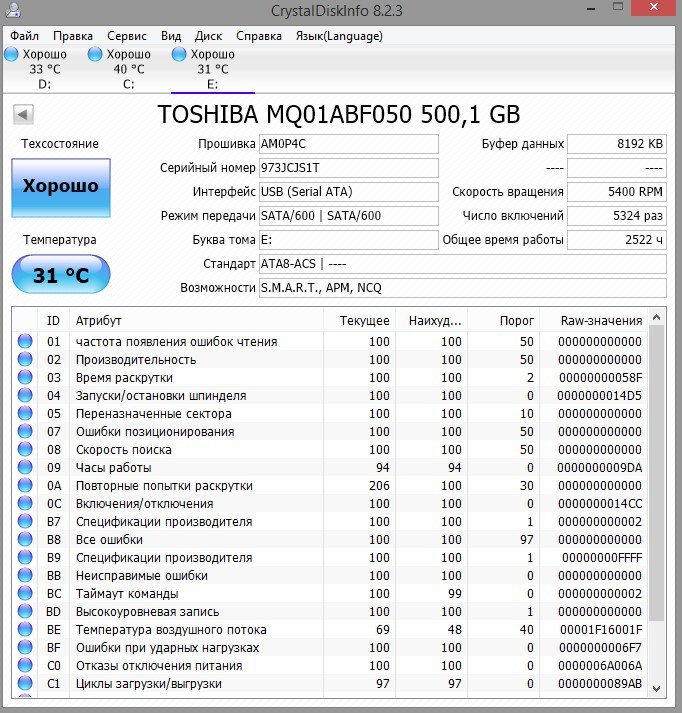Select the Запуски/остановки шпинделя row
This screenshot has width=682, height=713.
click(330, 396)
